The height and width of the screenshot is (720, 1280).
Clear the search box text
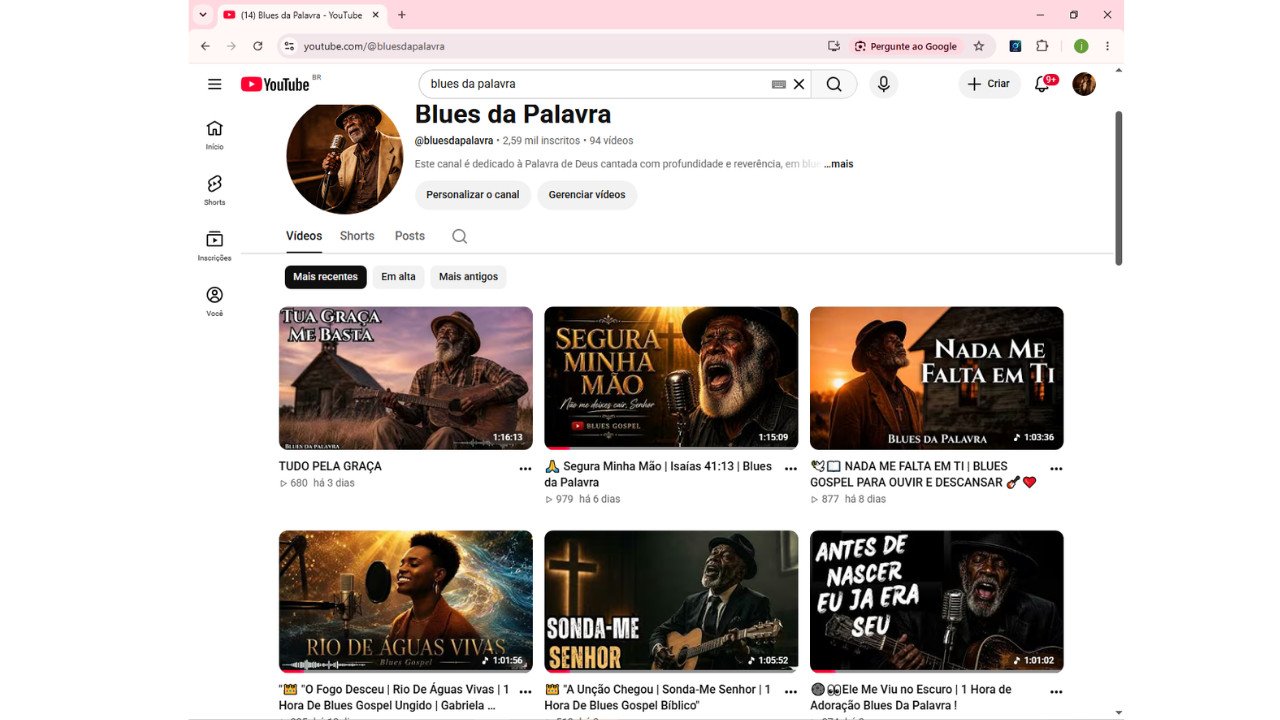click(799, 84)
